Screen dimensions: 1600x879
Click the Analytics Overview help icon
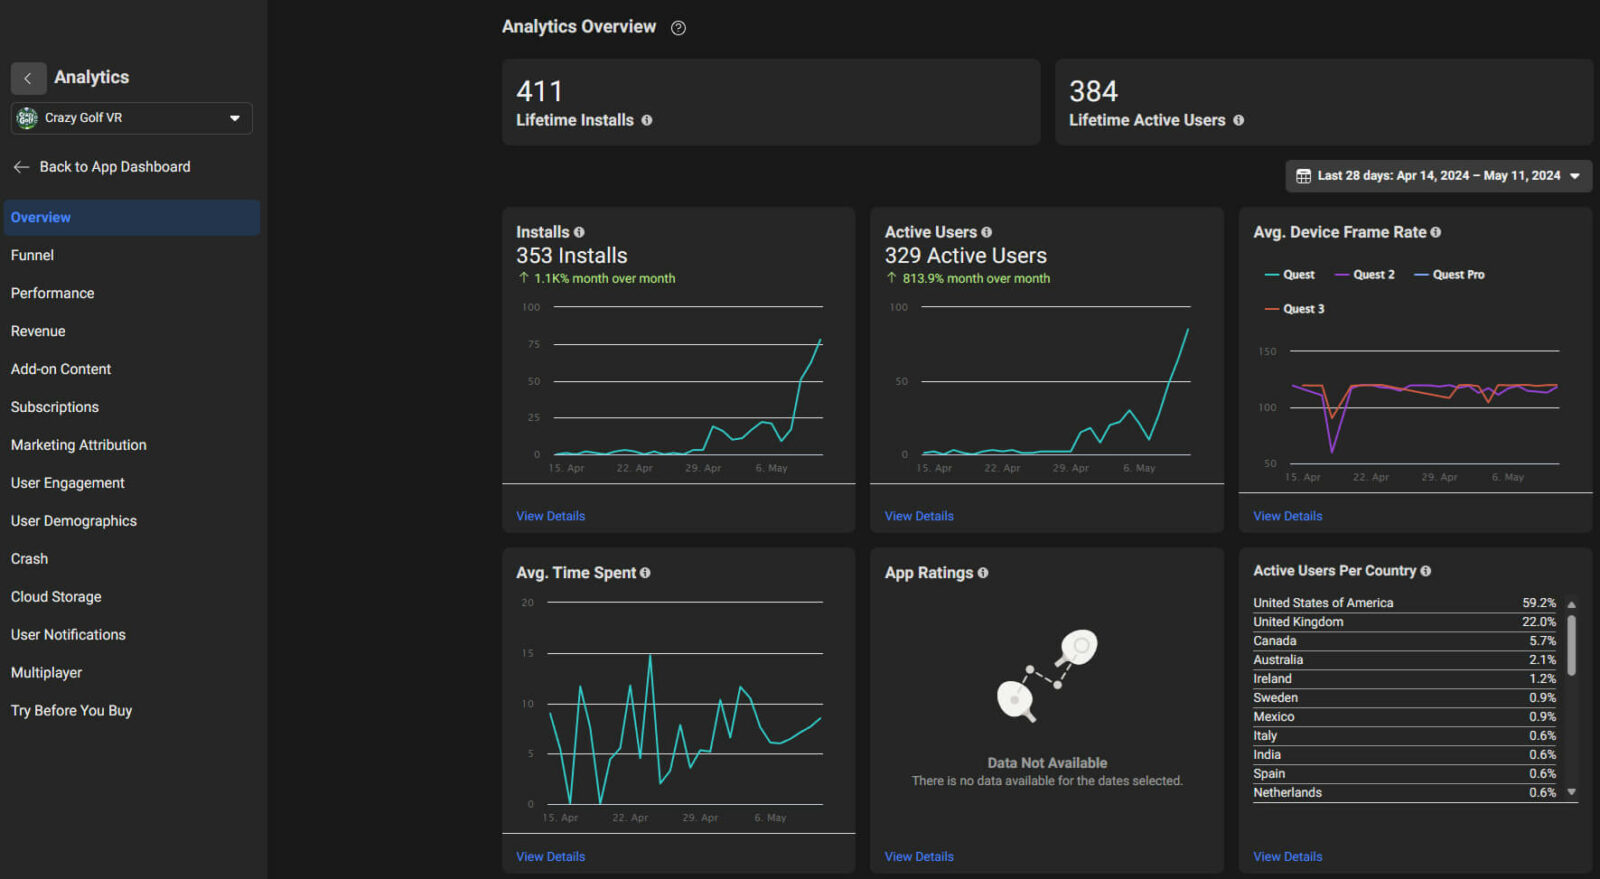[678, 28]
